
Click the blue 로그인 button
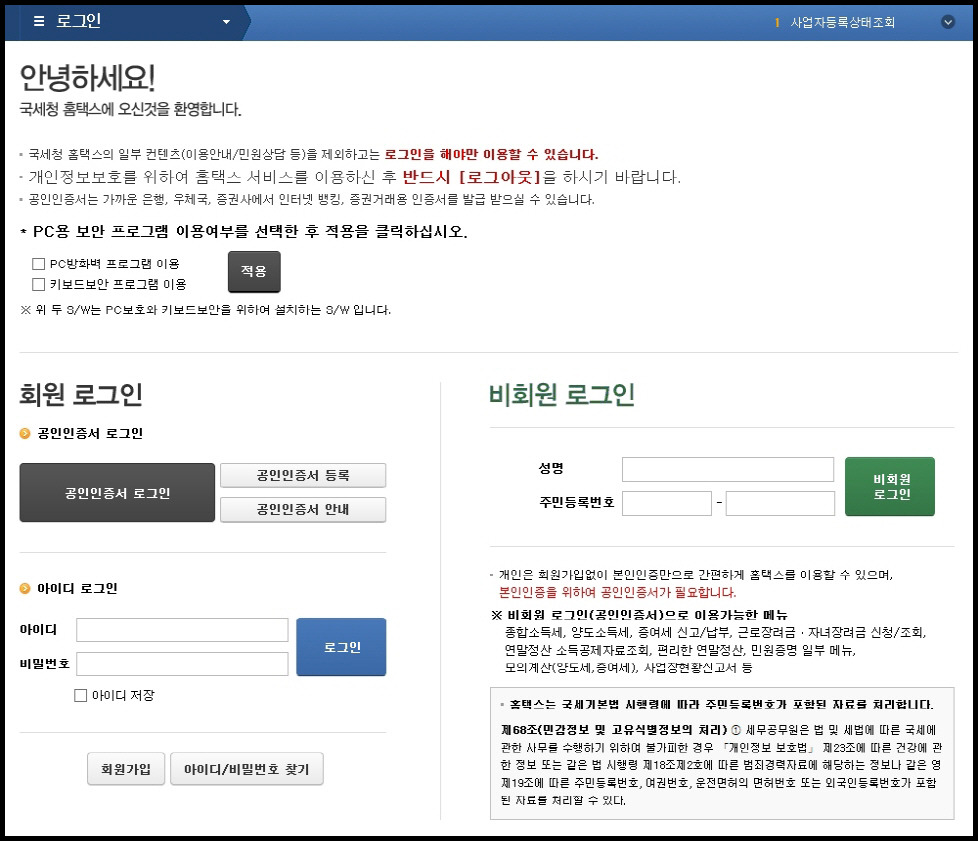341,647
